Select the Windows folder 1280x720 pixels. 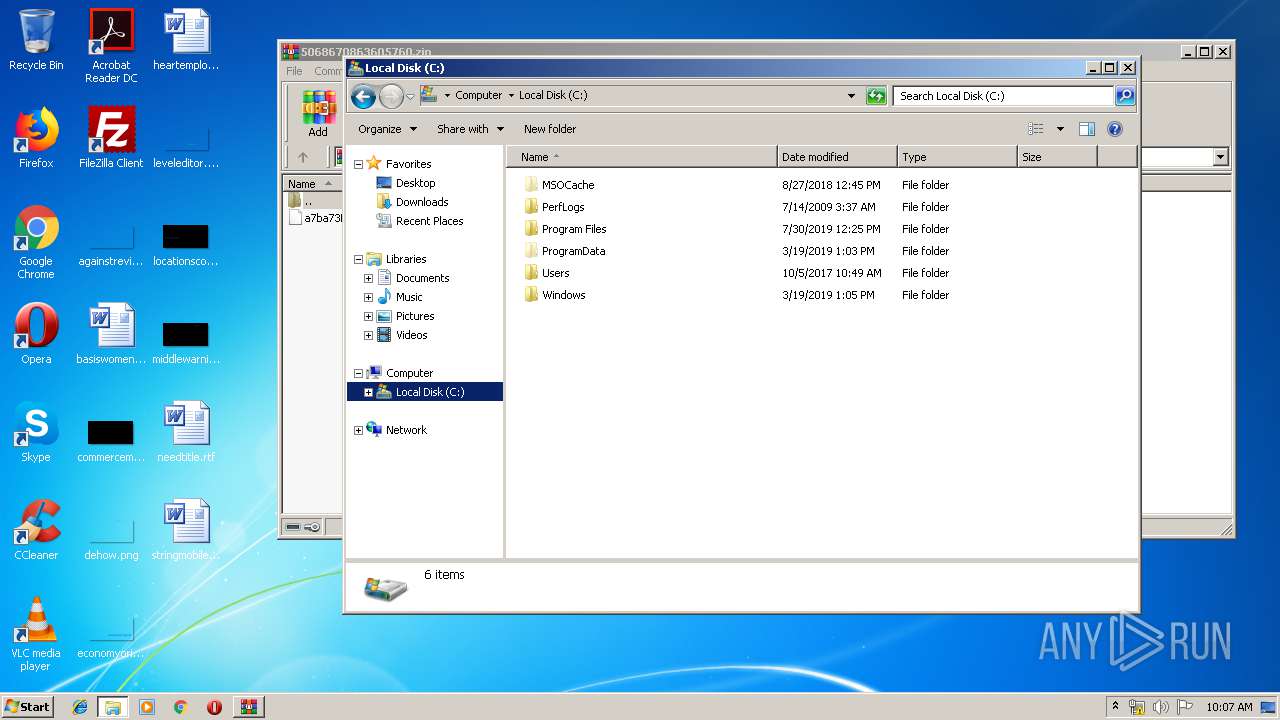563,295
